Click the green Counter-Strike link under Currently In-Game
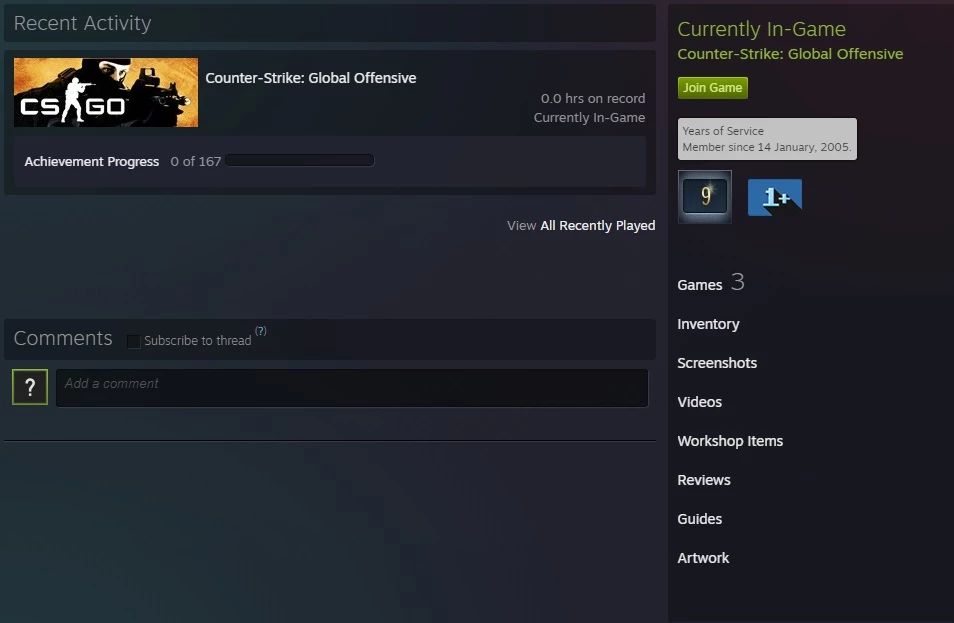Screen dimensions: 954x623 tap(790, 54)
